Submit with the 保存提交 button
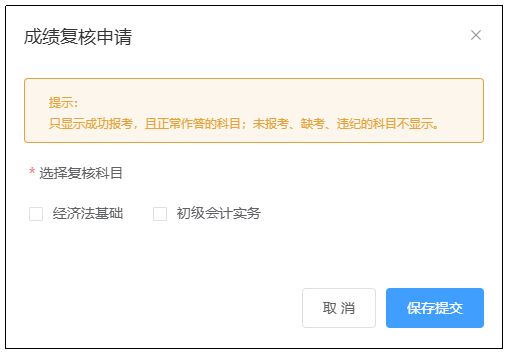Screen dimensions: 513x360 click(435, 308)
